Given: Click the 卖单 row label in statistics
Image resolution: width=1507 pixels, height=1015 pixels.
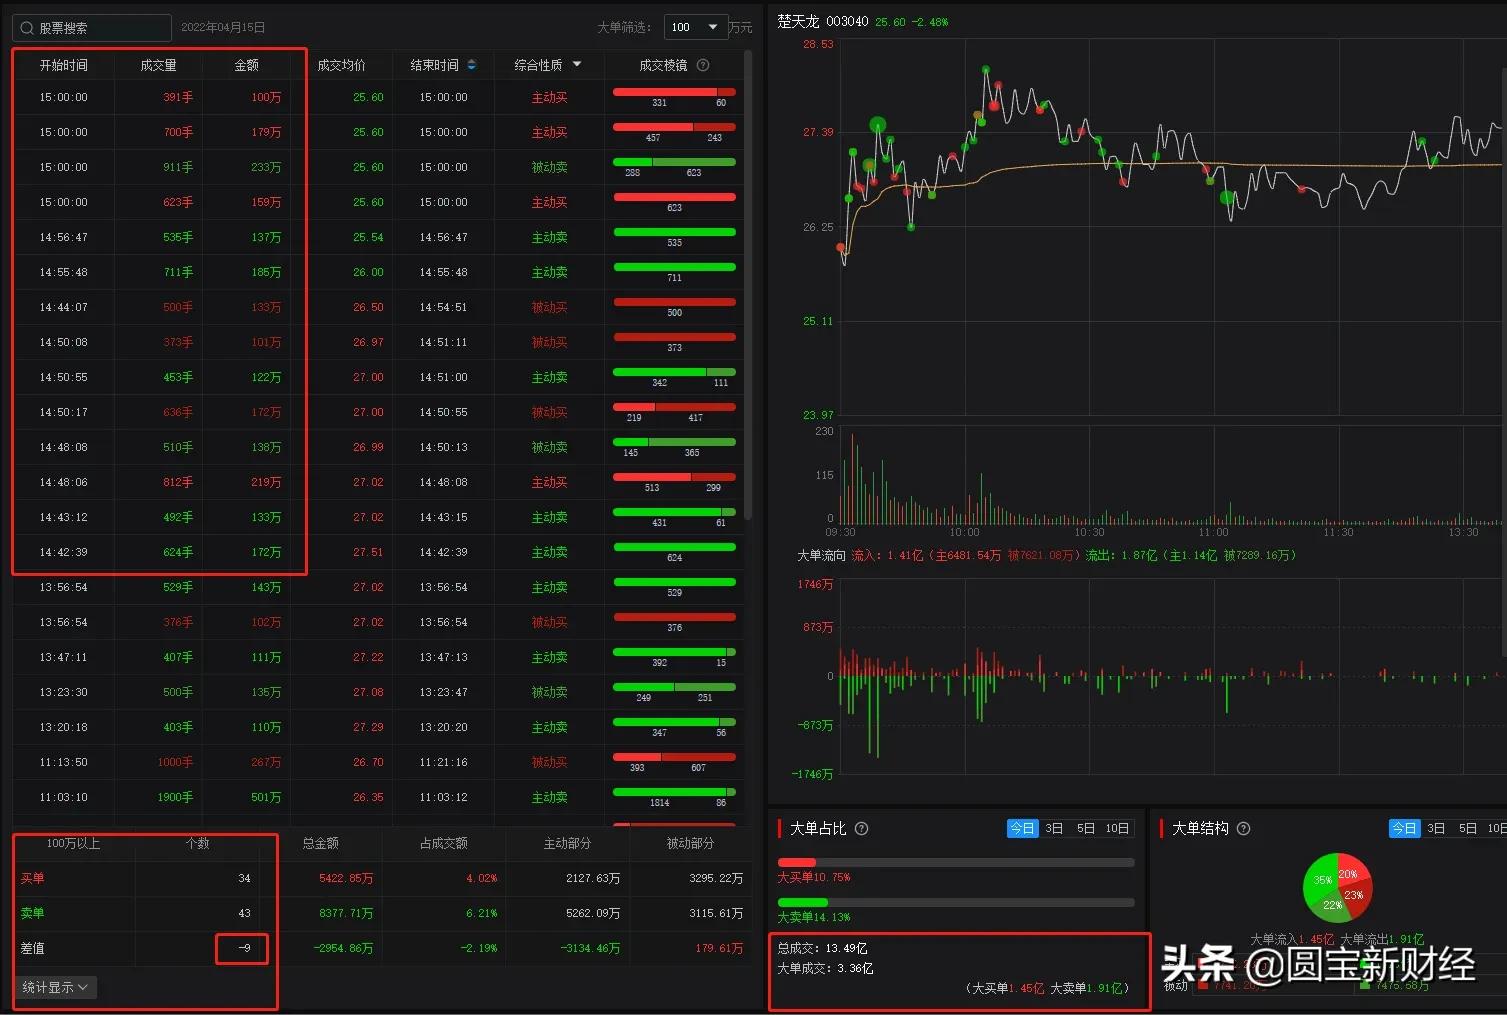Looking at the screenshot, I should coord(32,913).
